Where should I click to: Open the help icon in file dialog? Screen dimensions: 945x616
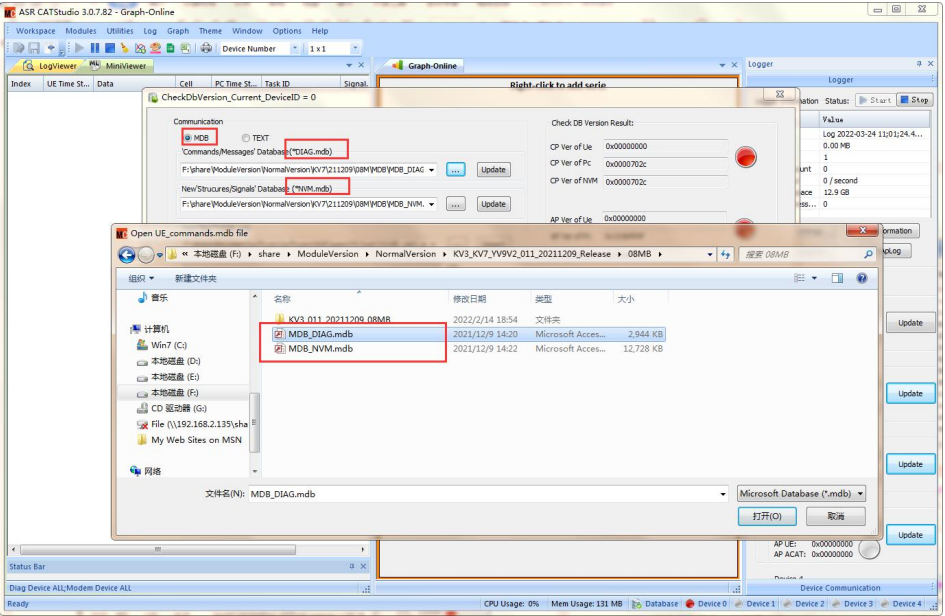tap(860, 278)
